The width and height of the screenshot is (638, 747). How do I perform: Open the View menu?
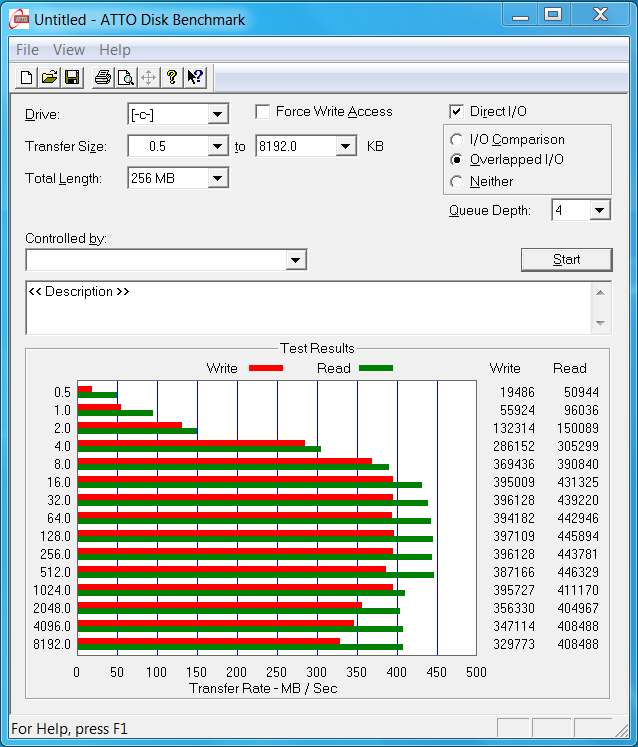69,50
